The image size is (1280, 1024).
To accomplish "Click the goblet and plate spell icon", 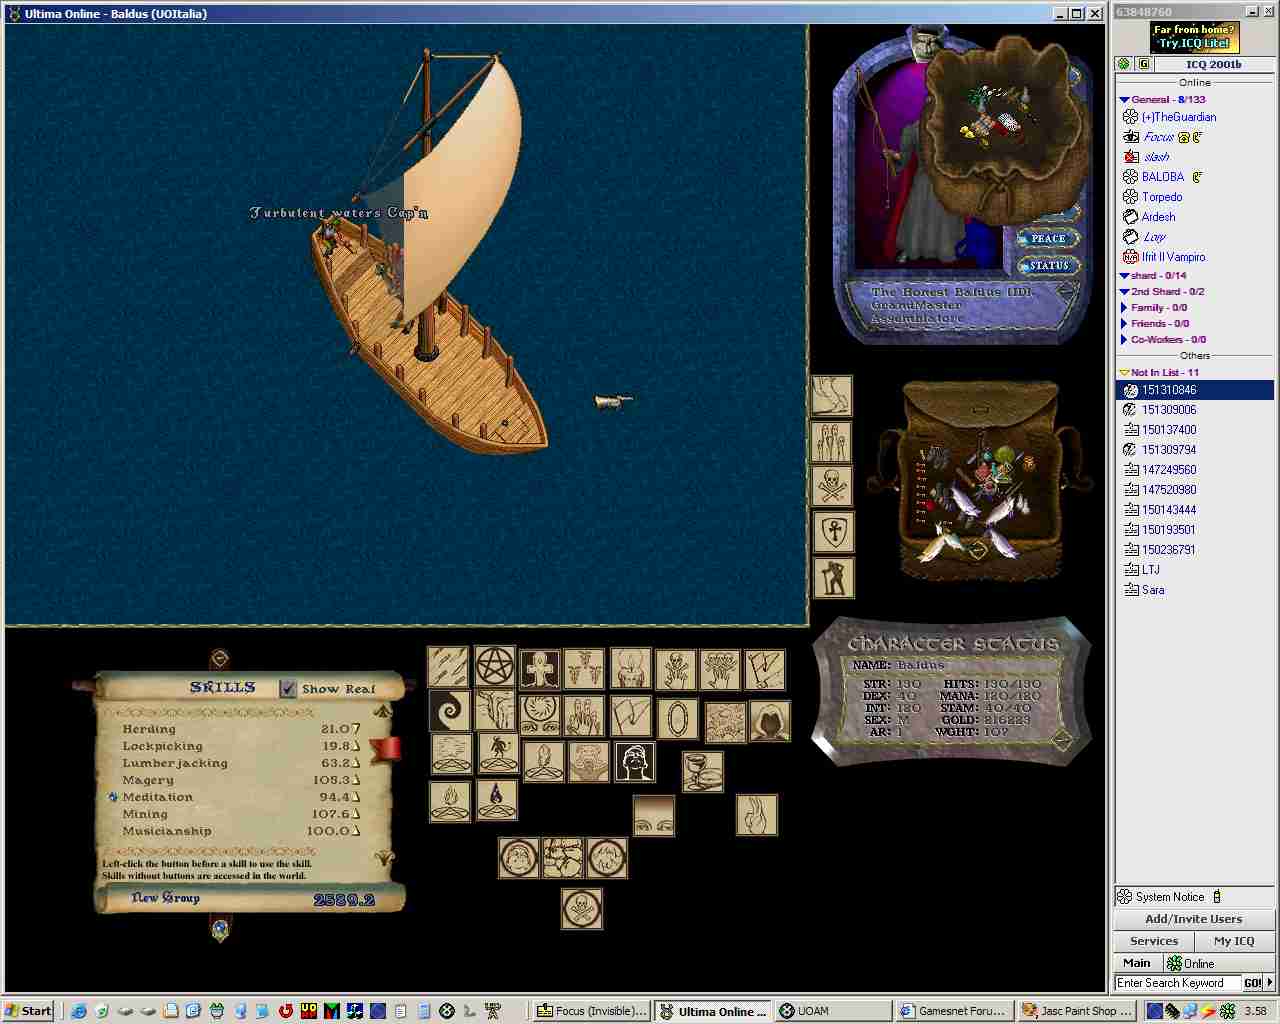I will 702,771.
